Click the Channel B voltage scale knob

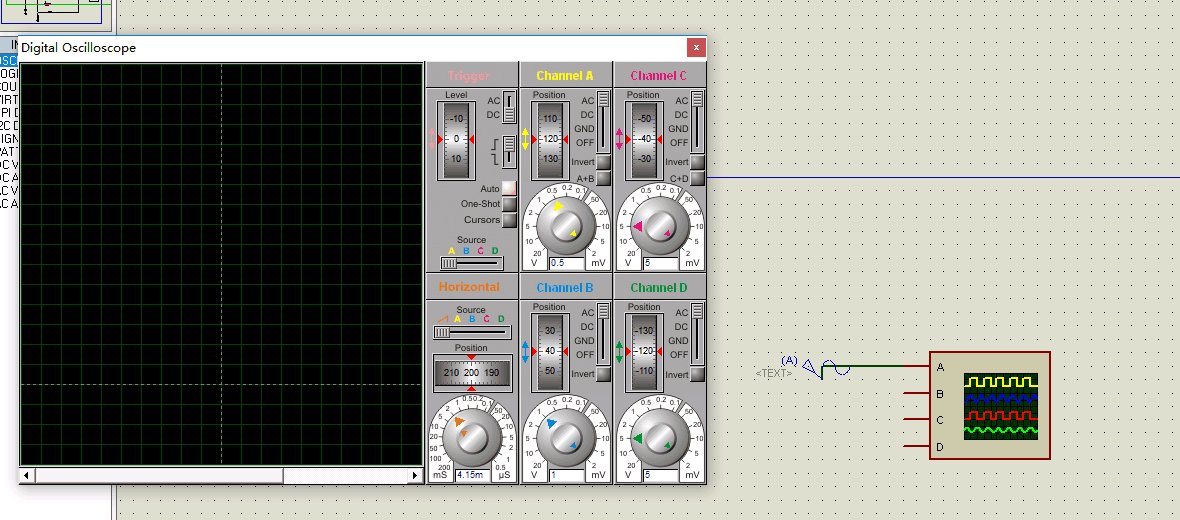[x=566, y=436]
